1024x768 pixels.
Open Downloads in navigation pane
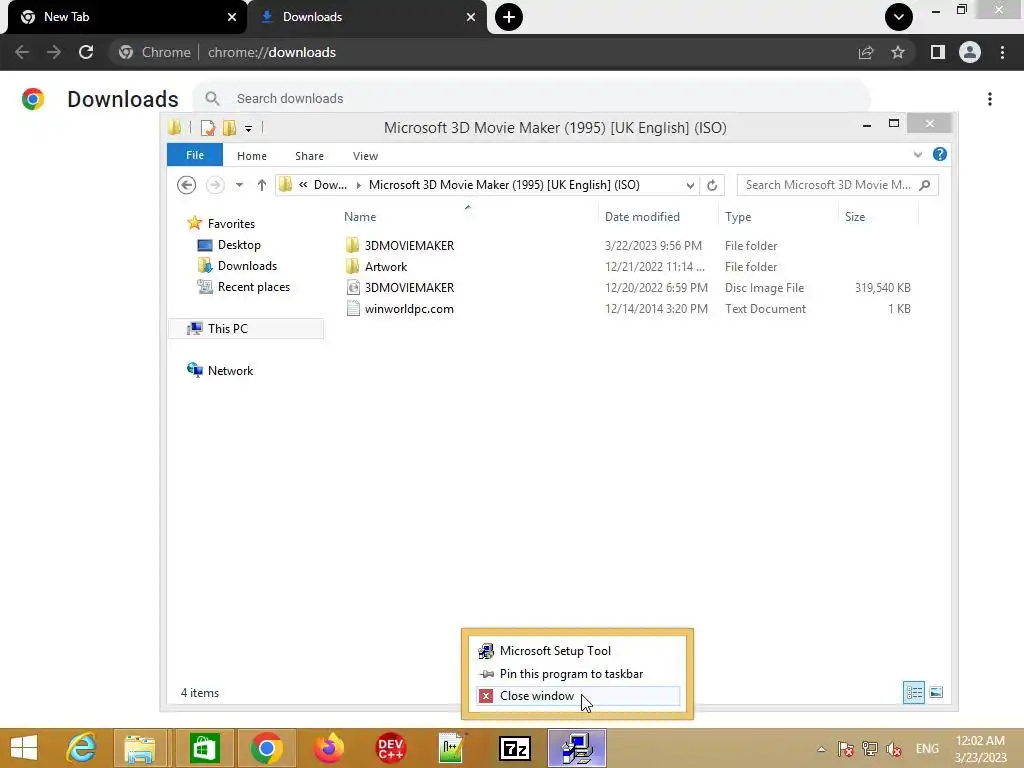coord(247,266)
